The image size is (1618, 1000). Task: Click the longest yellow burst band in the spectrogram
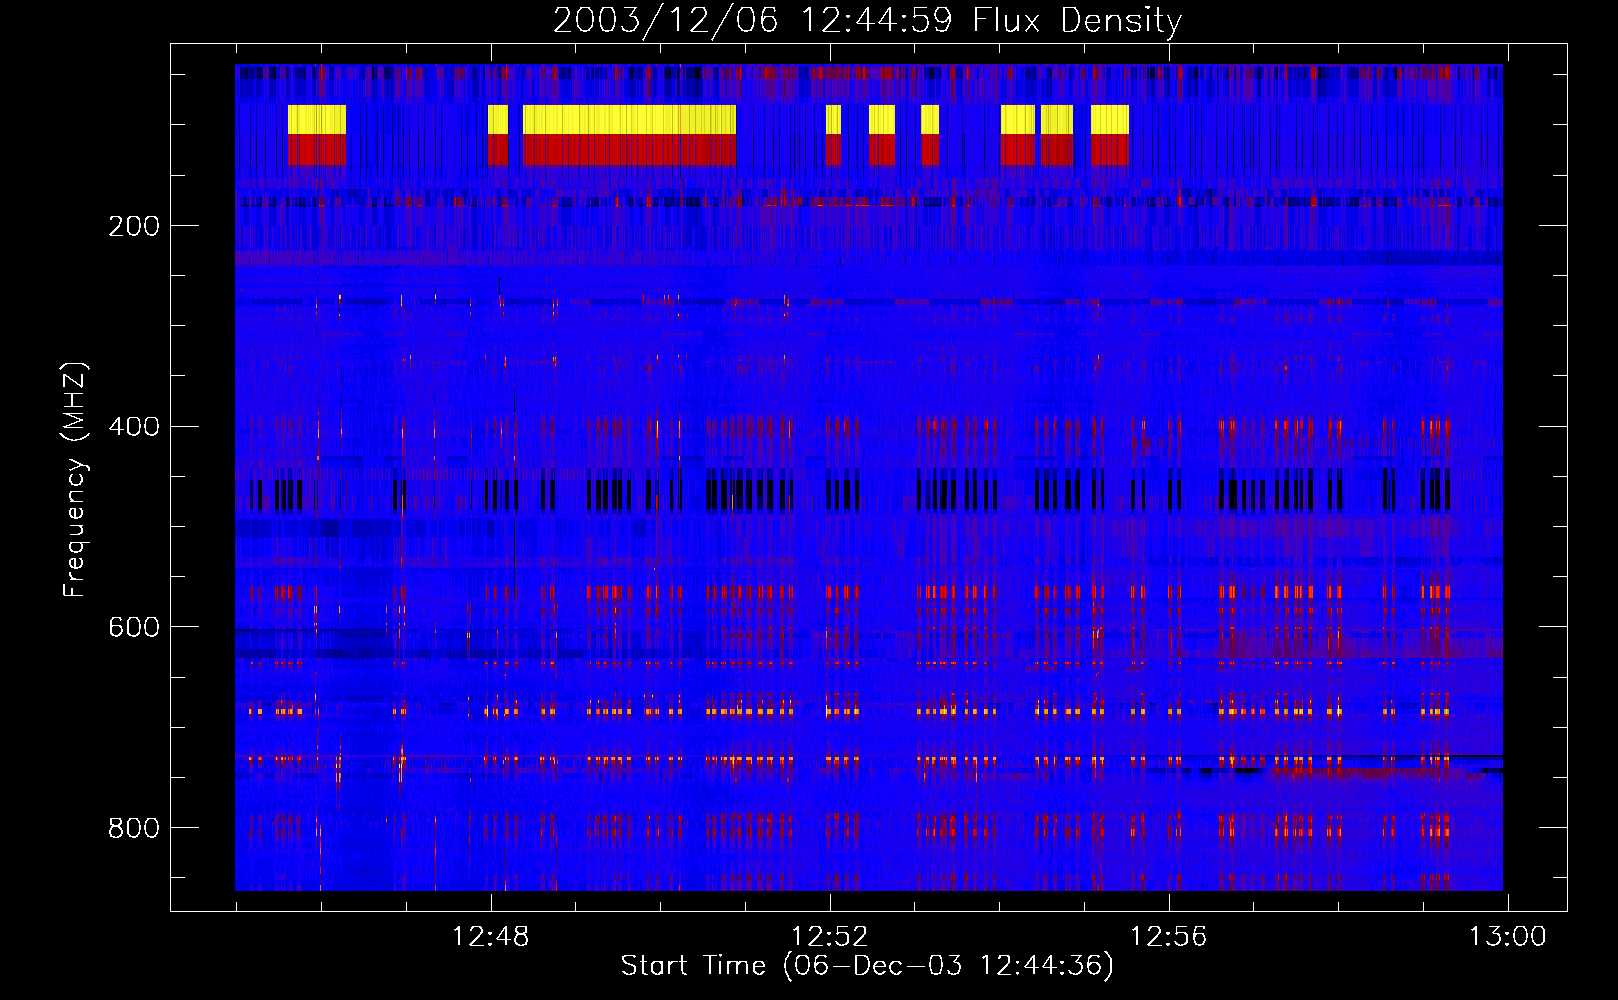click(x=629, y=120)
